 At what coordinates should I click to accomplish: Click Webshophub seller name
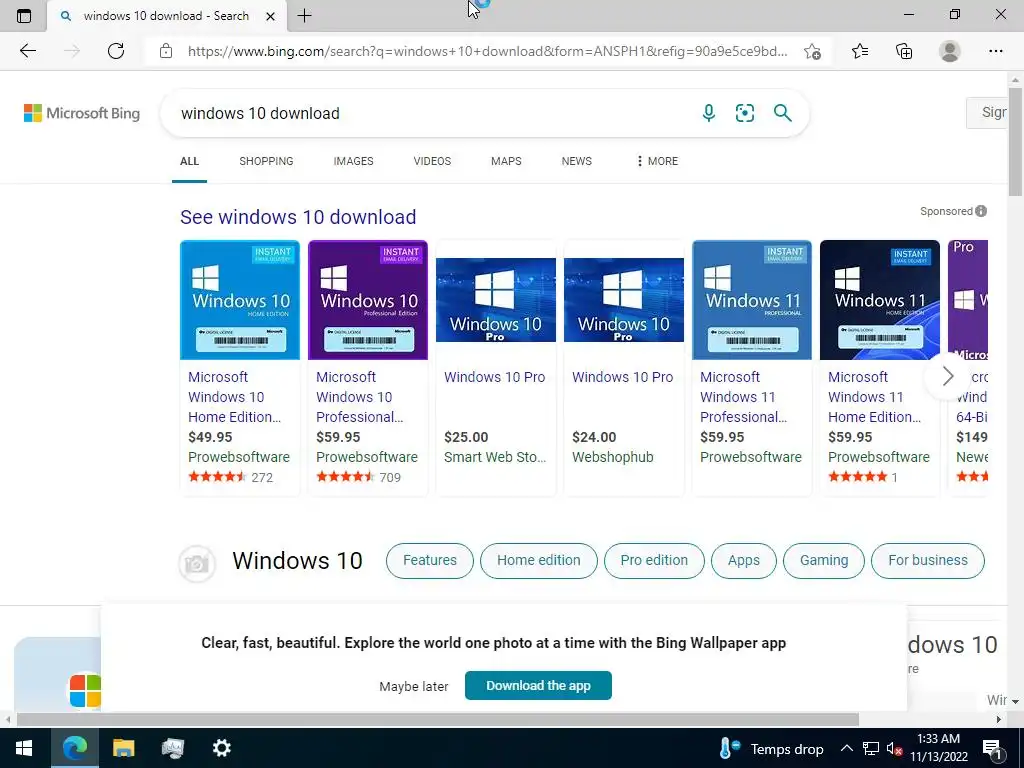(613, 456)
